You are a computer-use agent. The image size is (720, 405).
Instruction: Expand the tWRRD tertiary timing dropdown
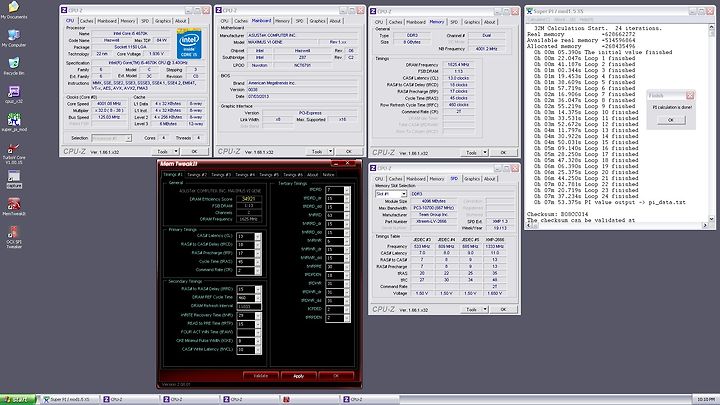coord(347,215)
